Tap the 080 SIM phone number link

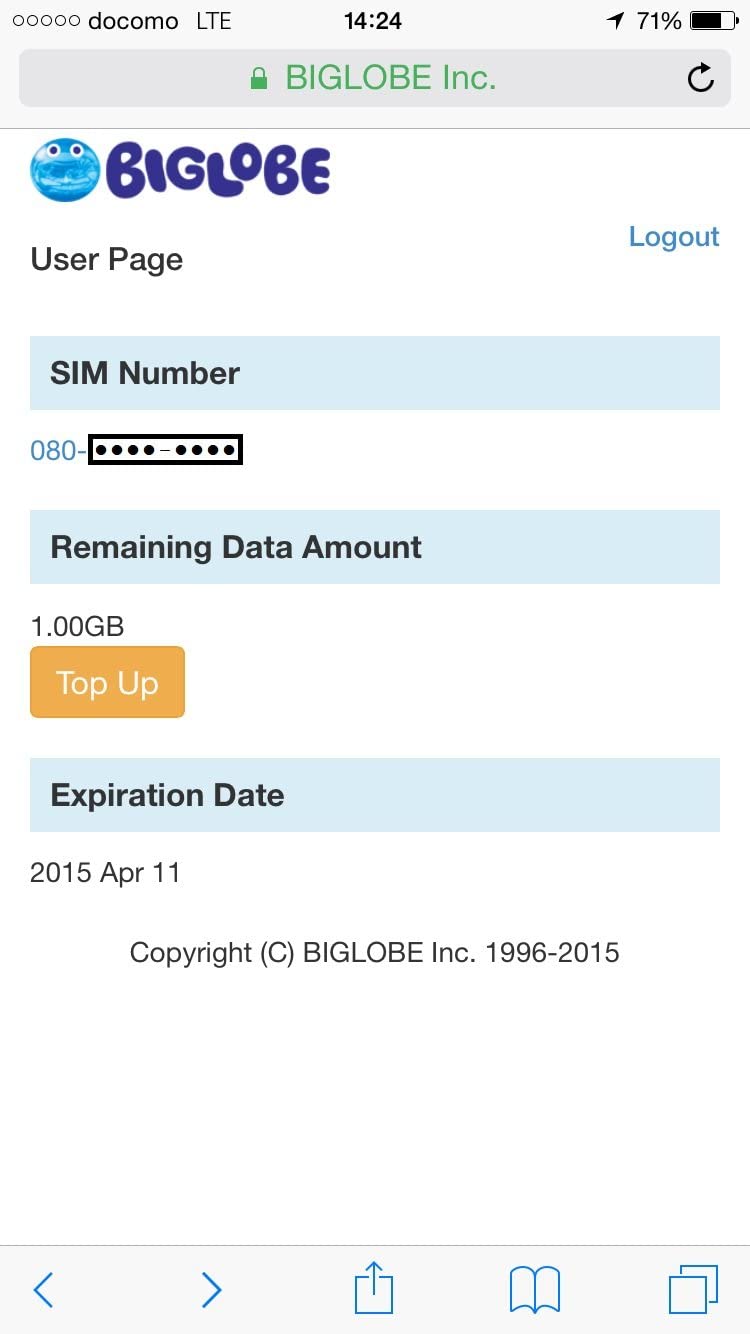pos(137,450)
